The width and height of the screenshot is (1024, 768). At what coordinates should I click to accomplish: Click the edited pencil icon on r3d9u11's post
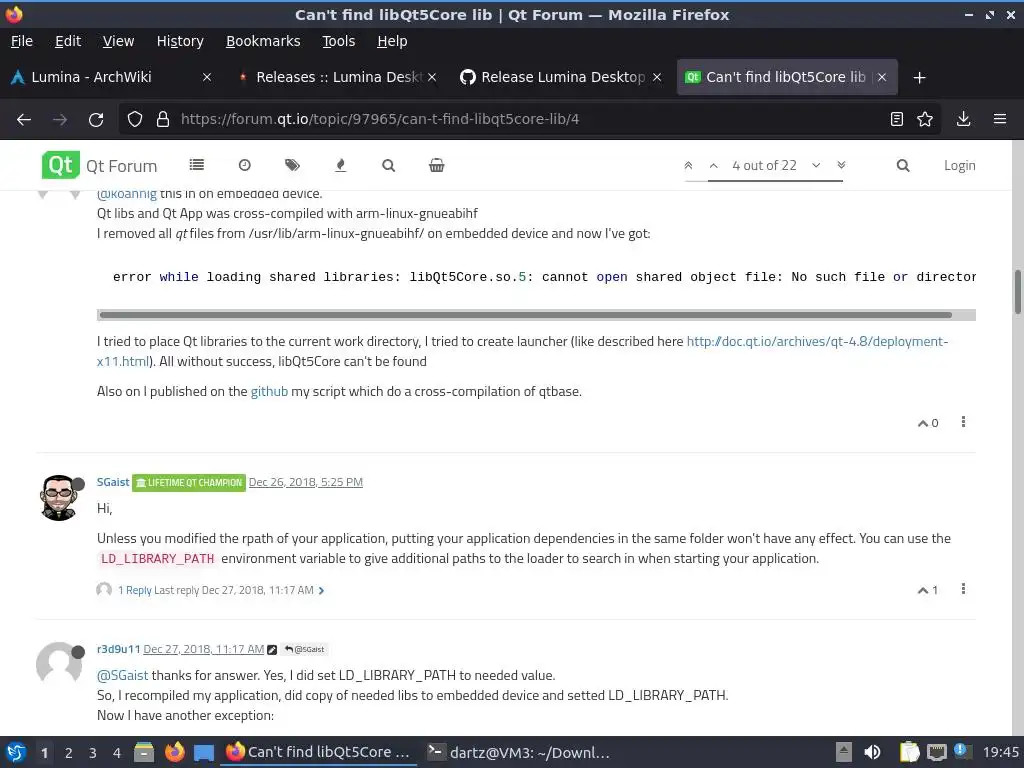[272, 650]
